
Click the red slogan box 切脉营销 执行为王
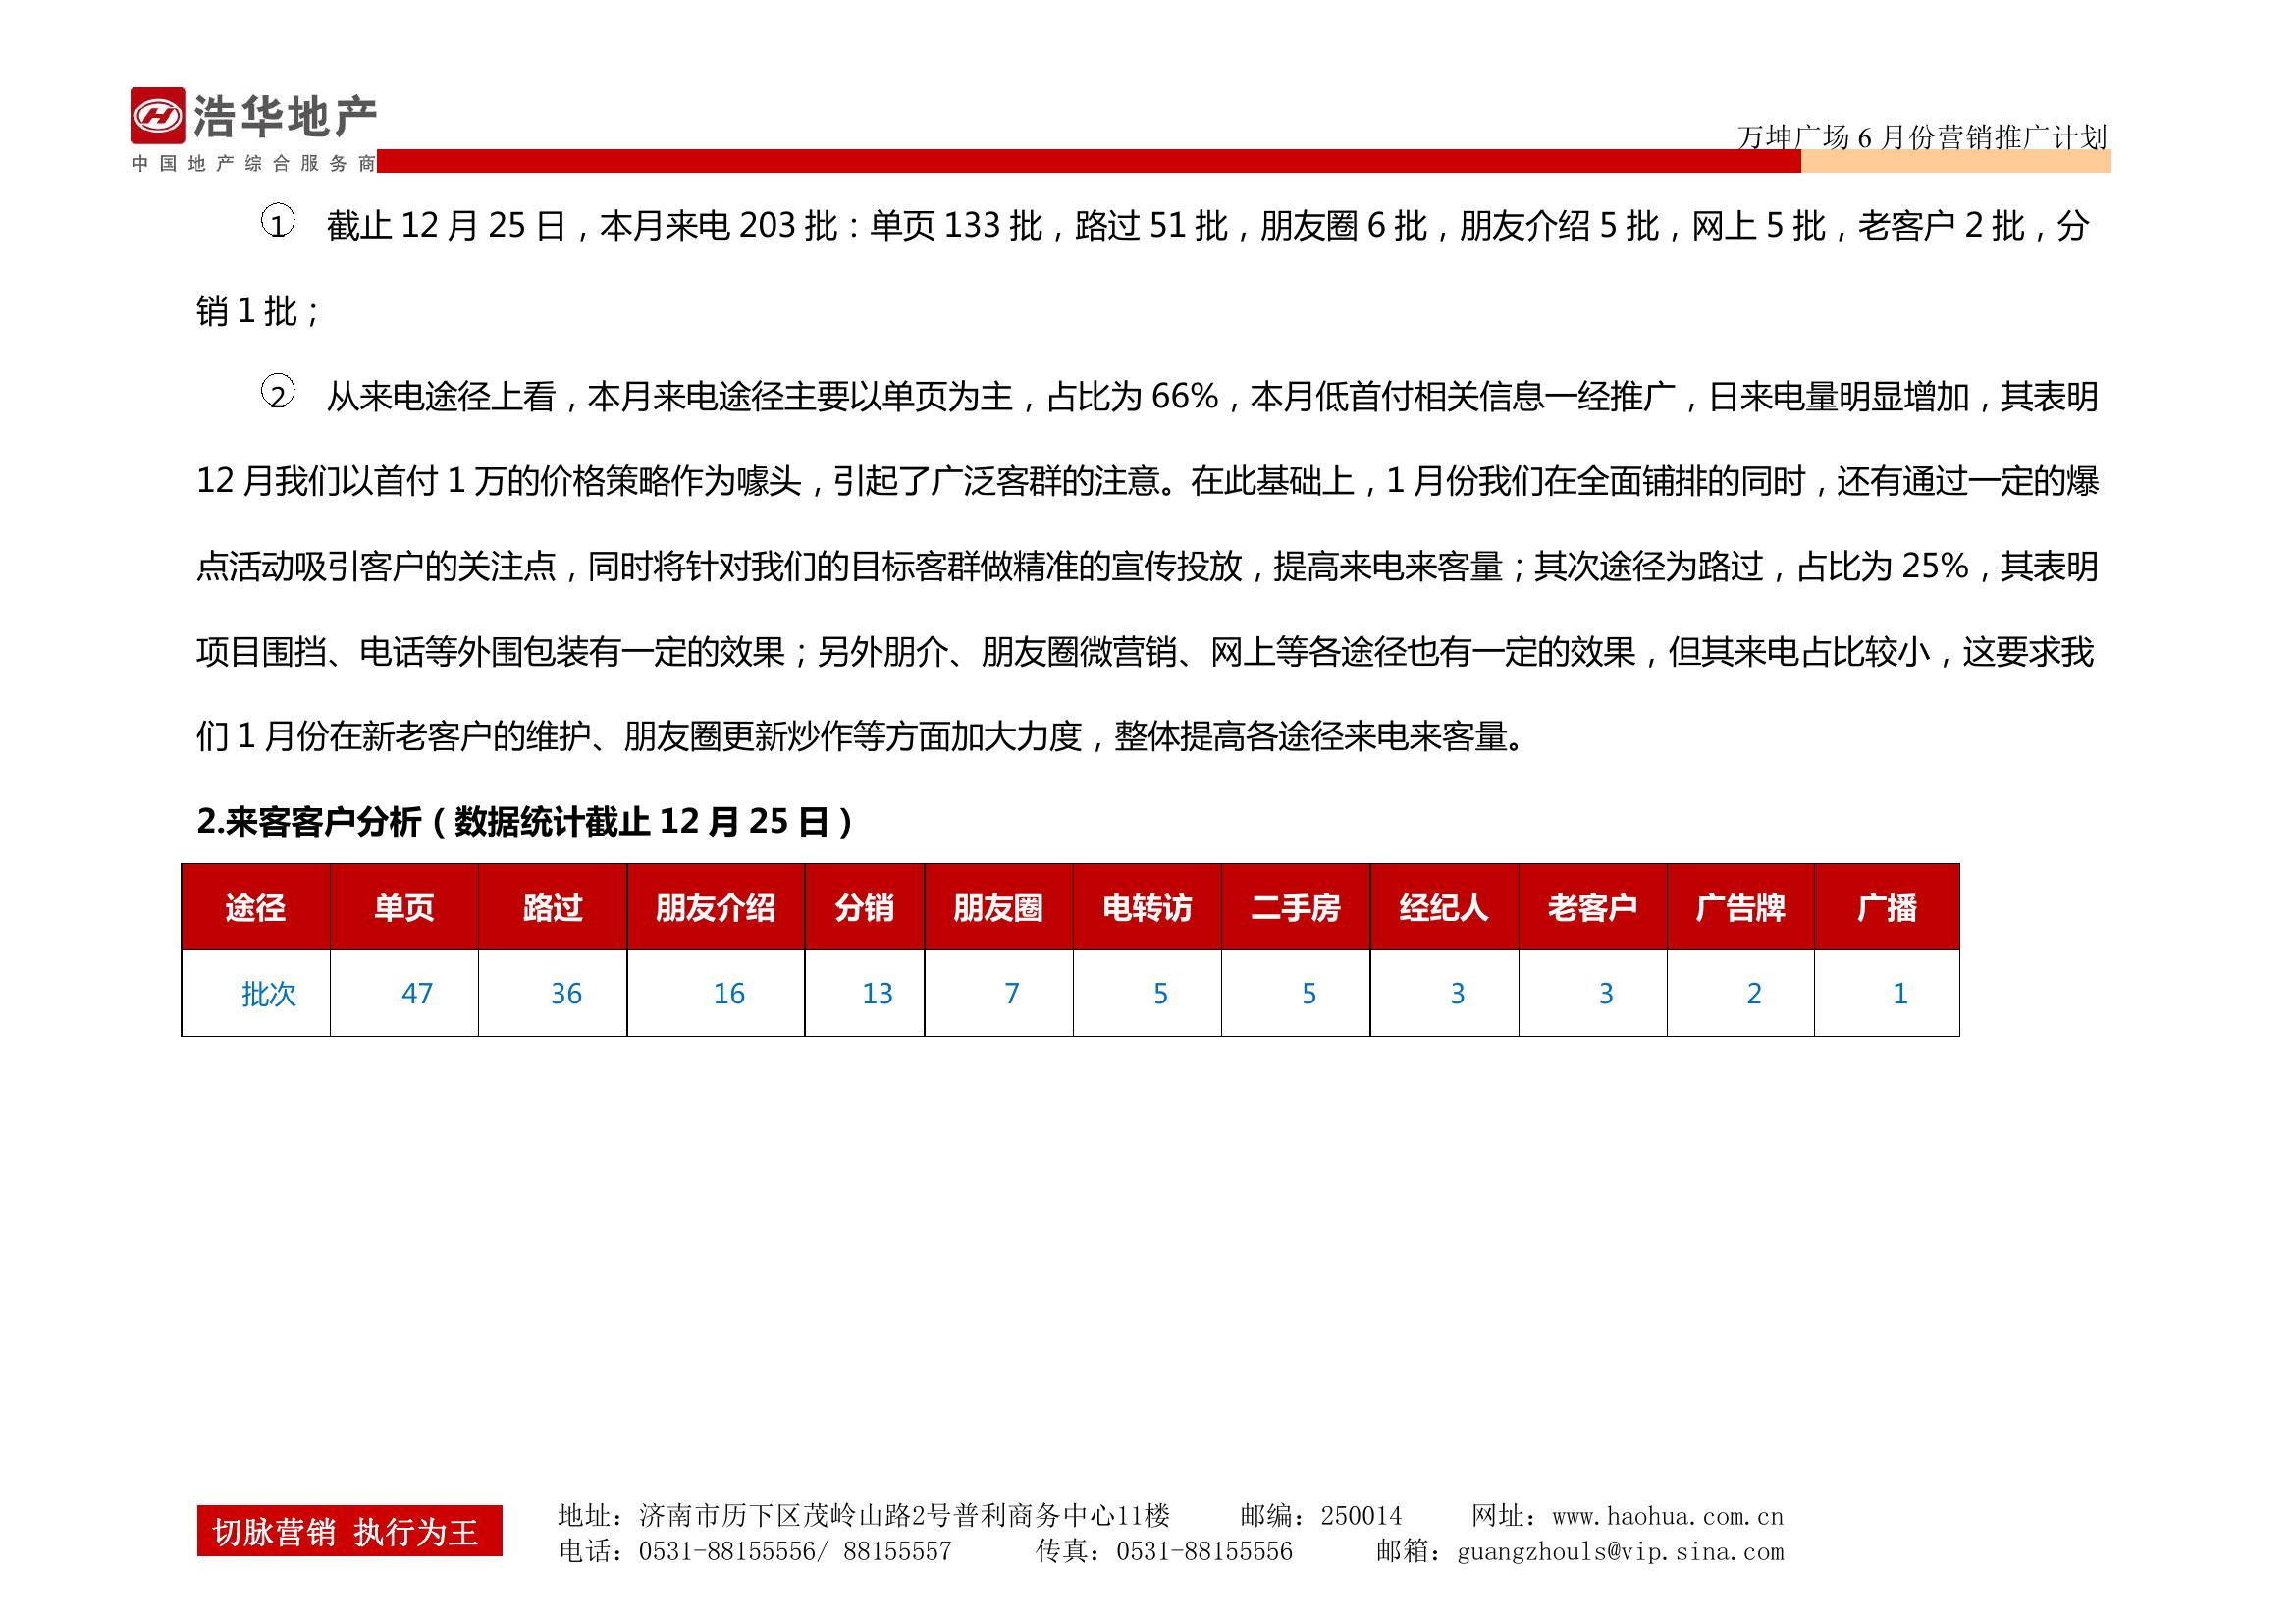coord(349,1531)
